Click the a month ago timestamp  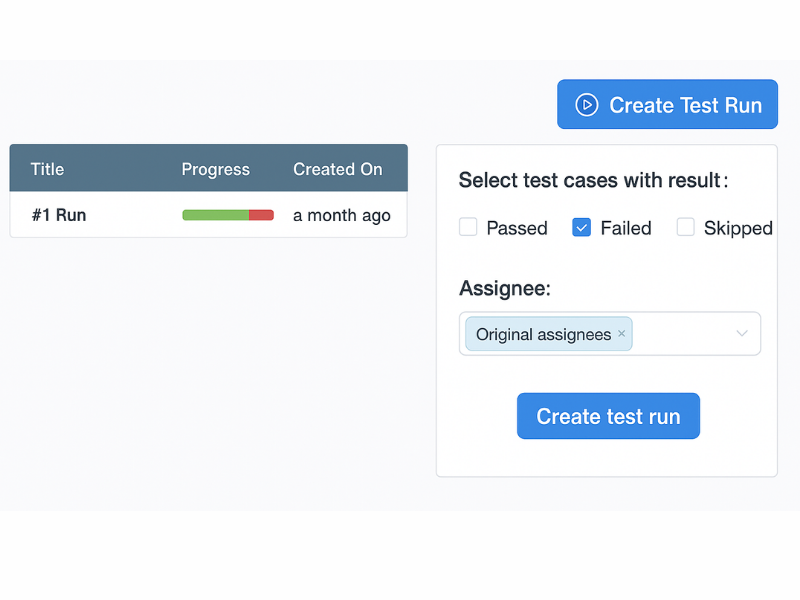pos(341,214)
